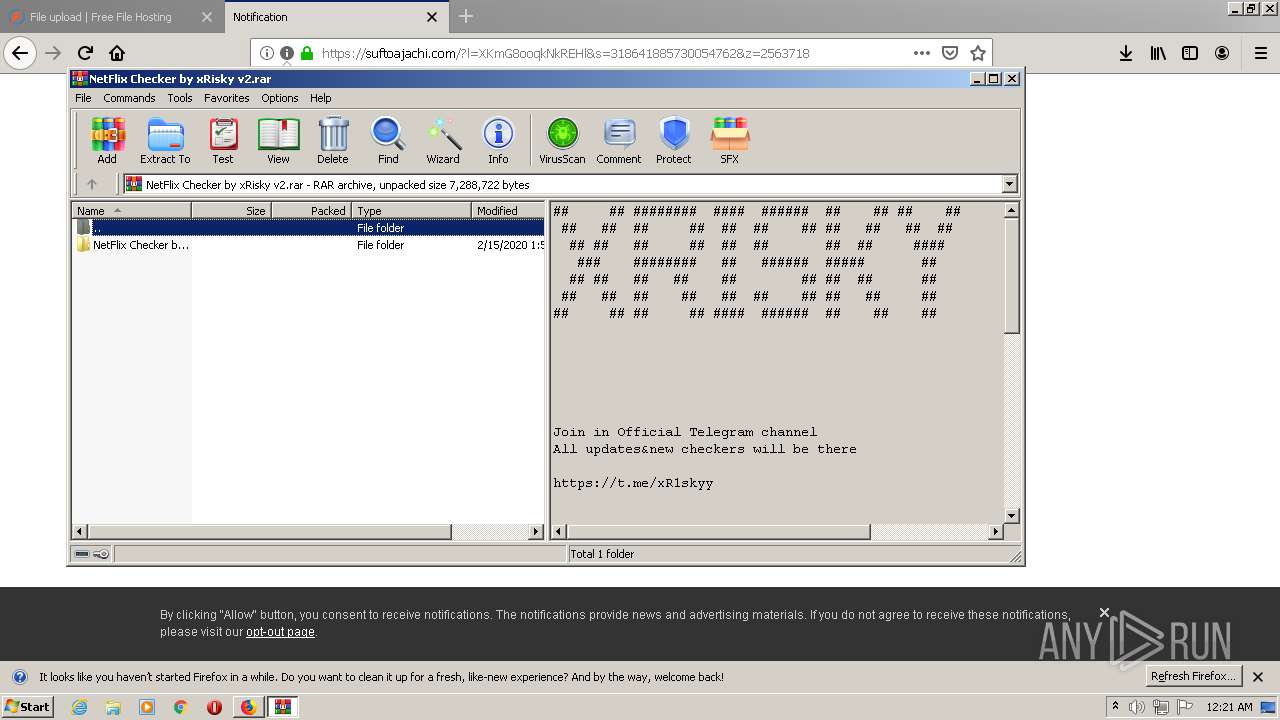This screenshot has width=1280, height=720.
Task: Click the t.me/xR1skyy Telegram link text
Action: (x=633, y=483)
